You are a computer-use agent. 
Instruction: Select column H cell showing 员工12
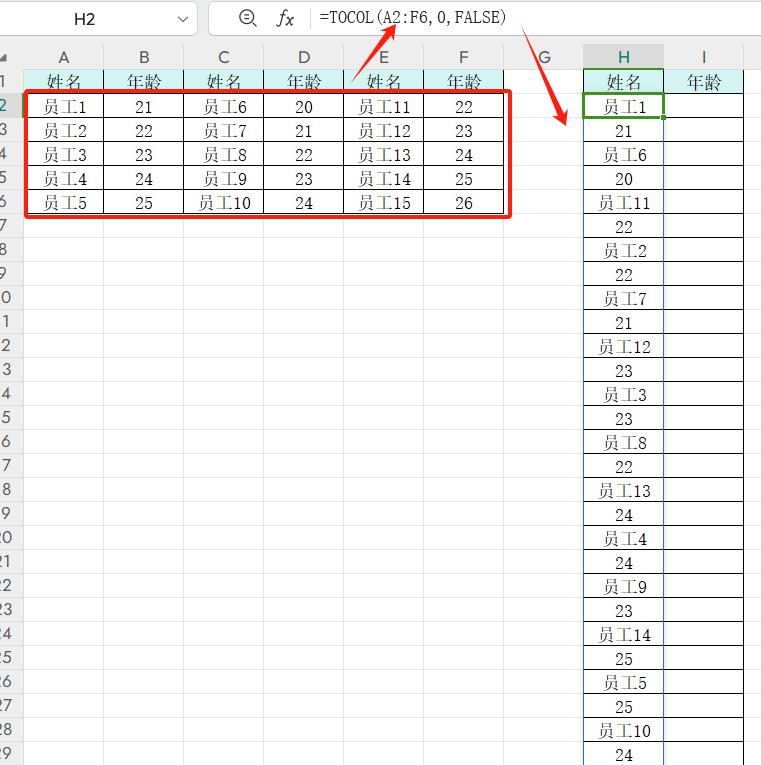point(623,345)
